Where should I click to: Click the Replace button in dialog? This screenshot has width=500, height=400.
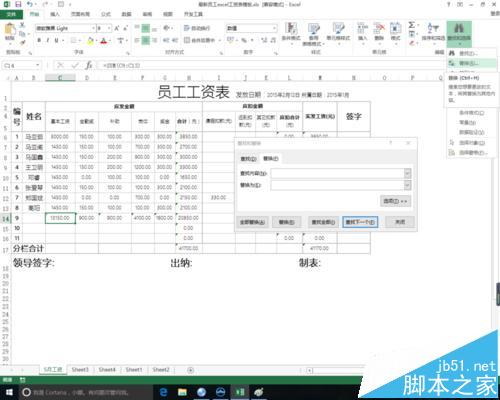pos(287,222)
